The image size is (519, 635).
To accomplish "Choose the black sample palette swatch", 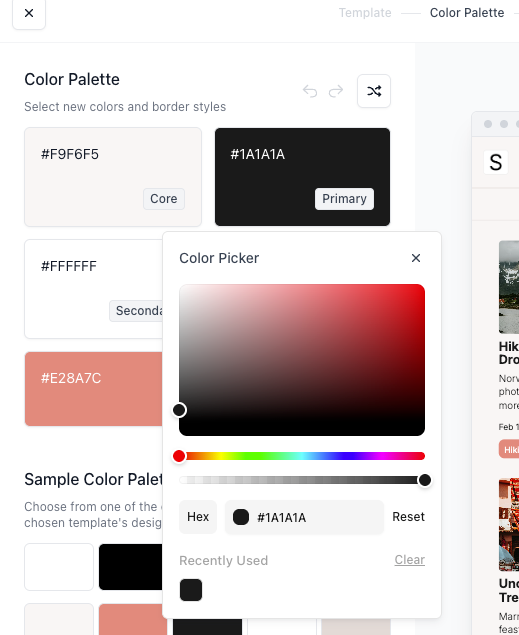I will point(130,567).
